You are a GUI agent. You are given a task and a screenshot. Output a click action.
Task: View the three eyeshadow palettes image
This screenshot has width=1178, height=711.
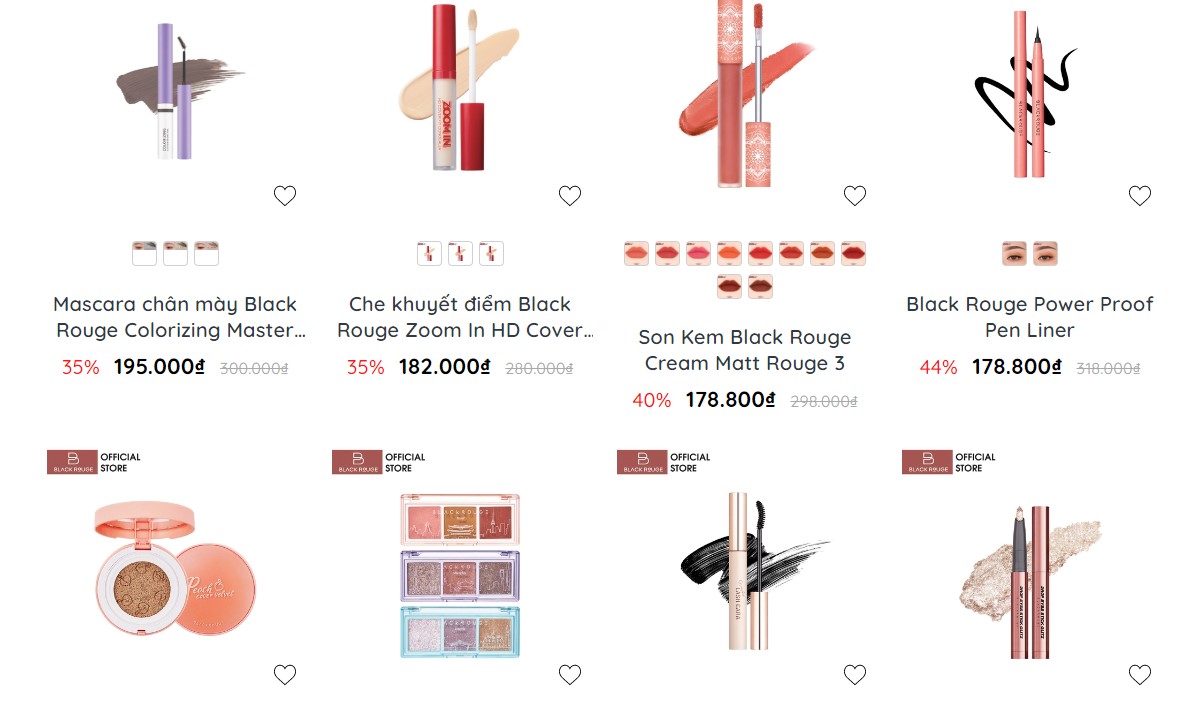(x=460, y=576)
